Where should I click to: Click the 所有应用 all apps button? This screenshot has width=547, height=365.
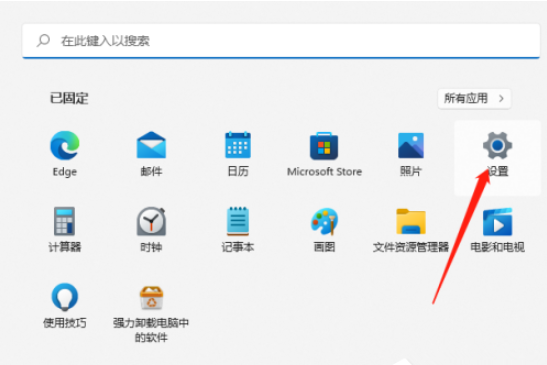(x=474, y=99)
